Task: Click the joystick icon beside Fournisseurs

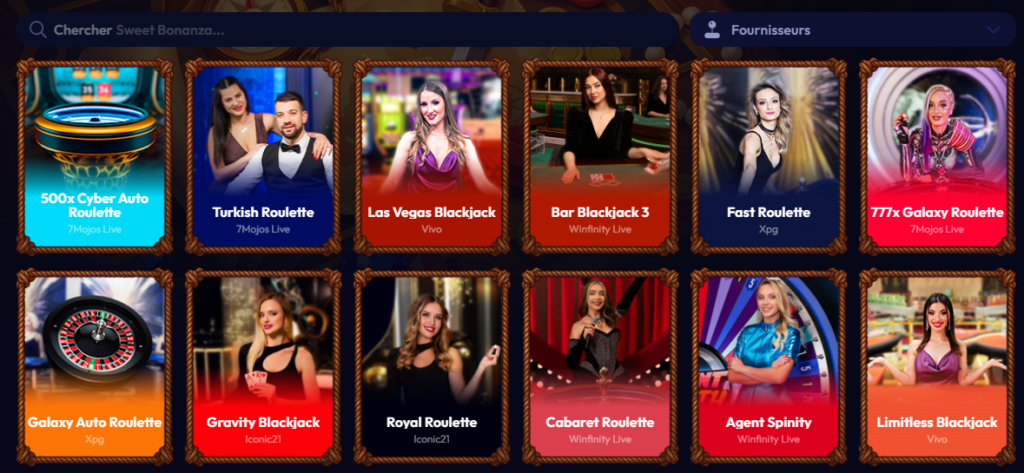Action: (712, 30)
